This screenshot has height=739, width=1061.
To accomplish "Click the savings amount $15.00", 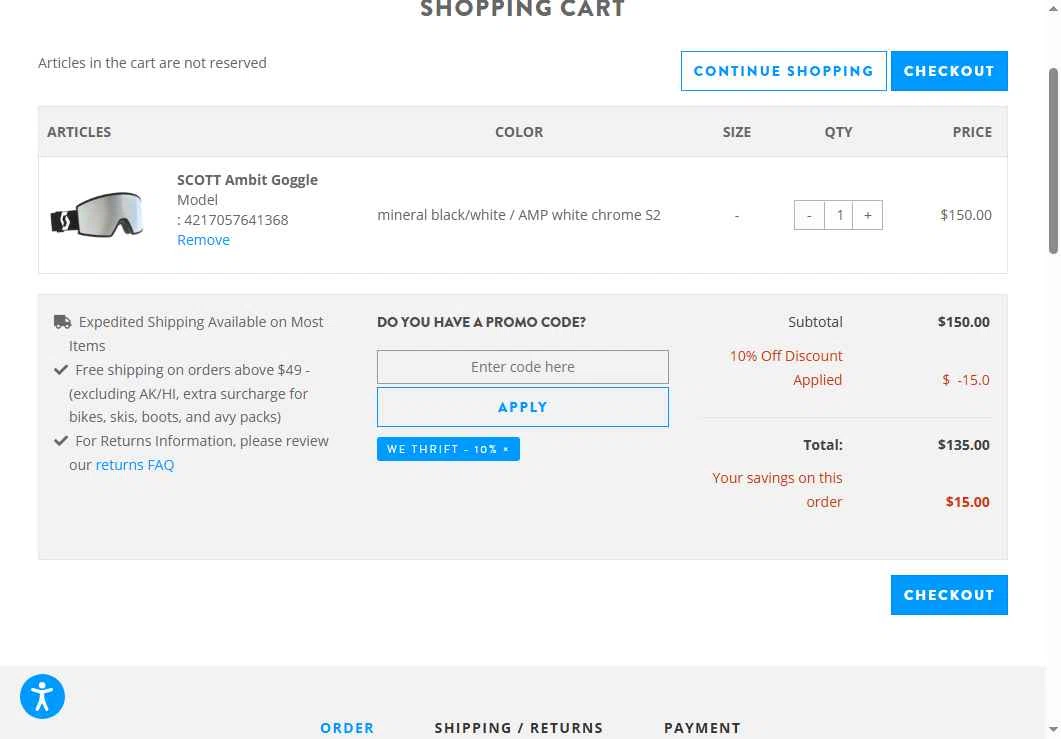I will 967,502.
